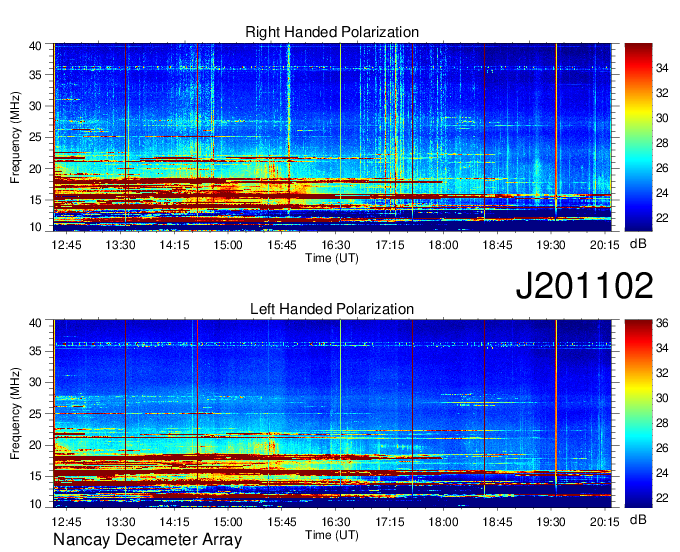The height and width of the screenshot is (552, 680).
Task: Click the 12:45 tick of Right Handed plot
Action: pos(66,245)
